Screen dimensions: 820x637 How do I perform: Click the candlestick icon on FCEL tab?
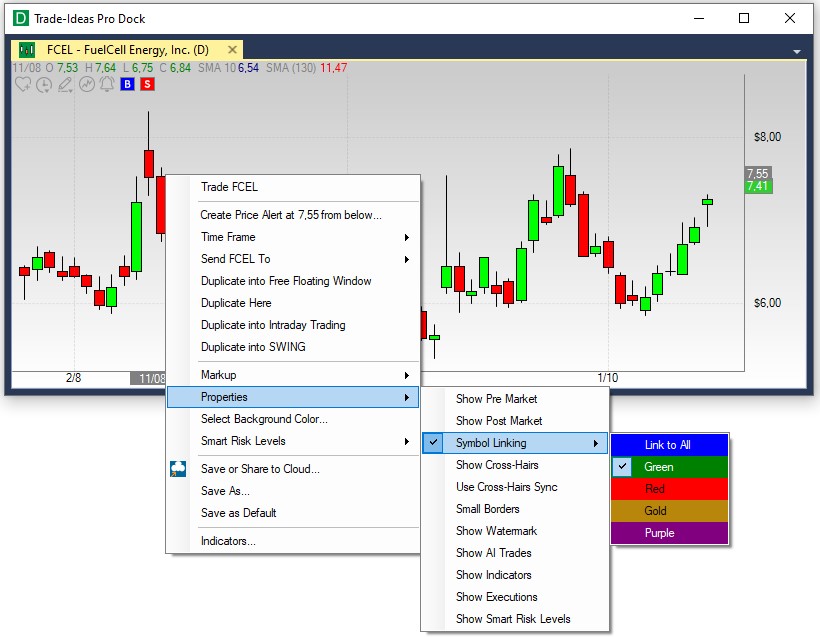tap(27, 50)
